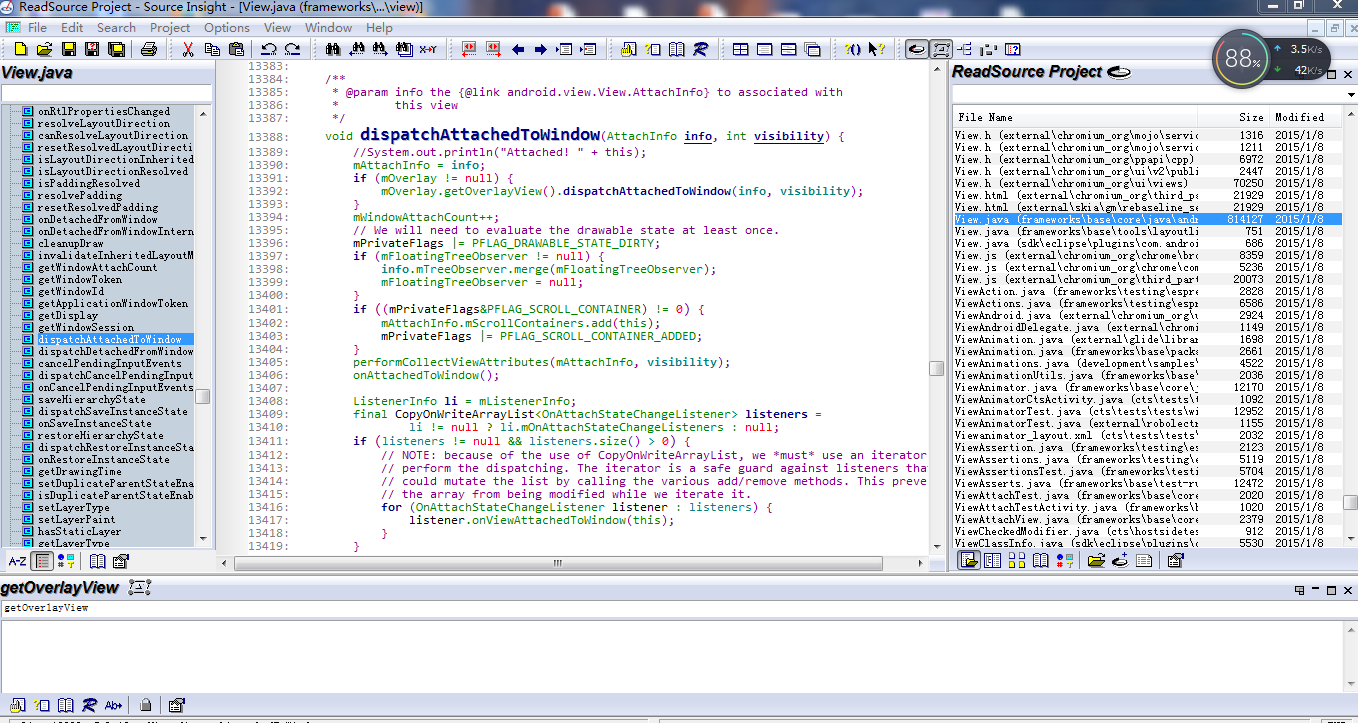
Task: Click the Ab+ icon in context window toolbar
Action: coord(114,705)
